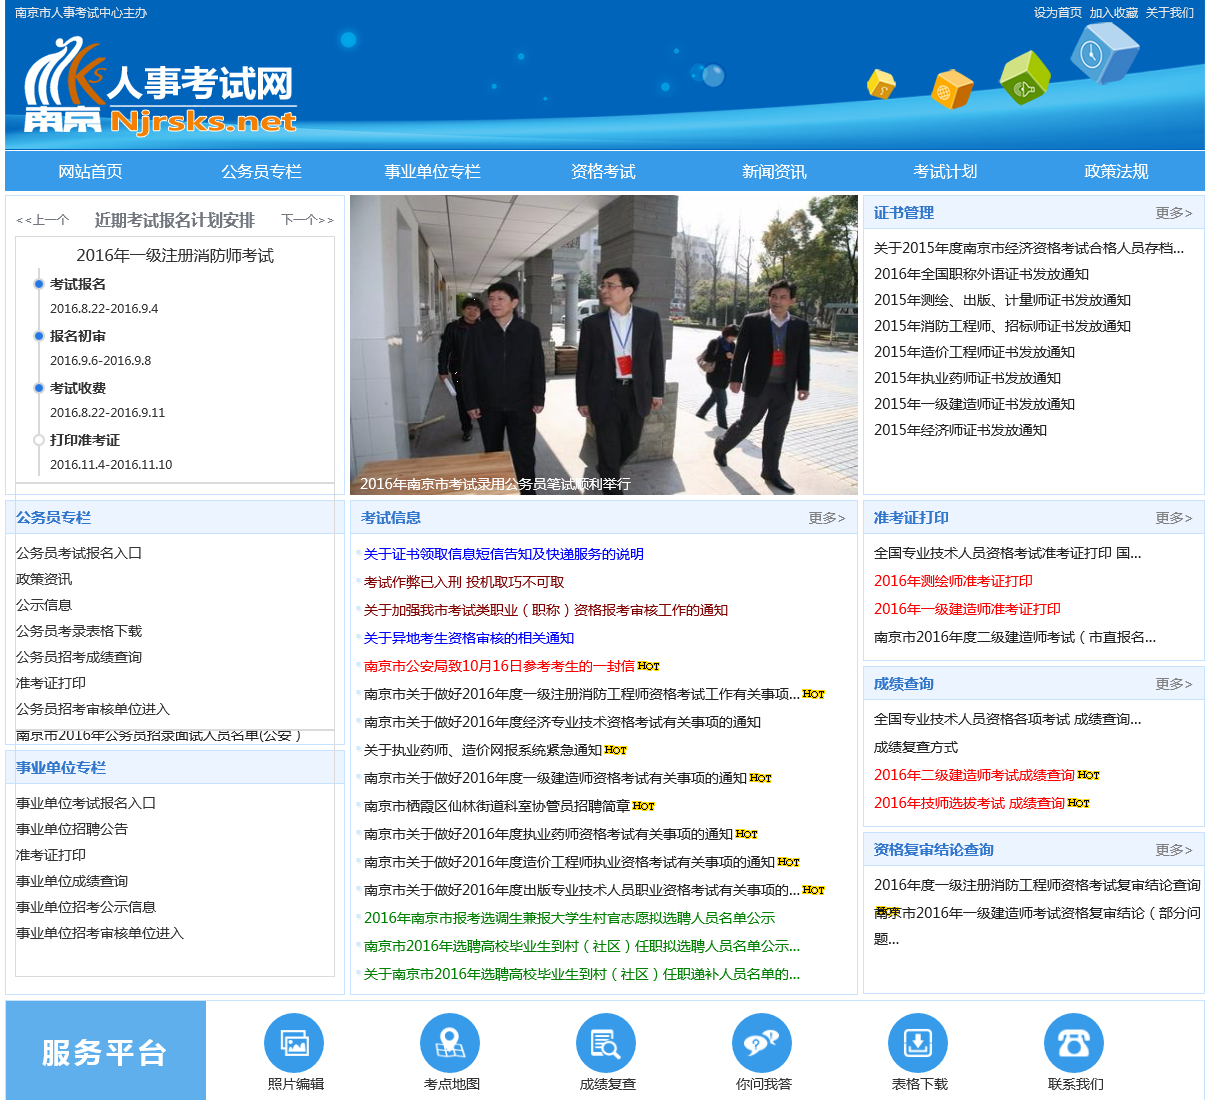Open 公务员招考审核单位进入 link
This screenshot has width=1210, height=1100.
[93, 709]
